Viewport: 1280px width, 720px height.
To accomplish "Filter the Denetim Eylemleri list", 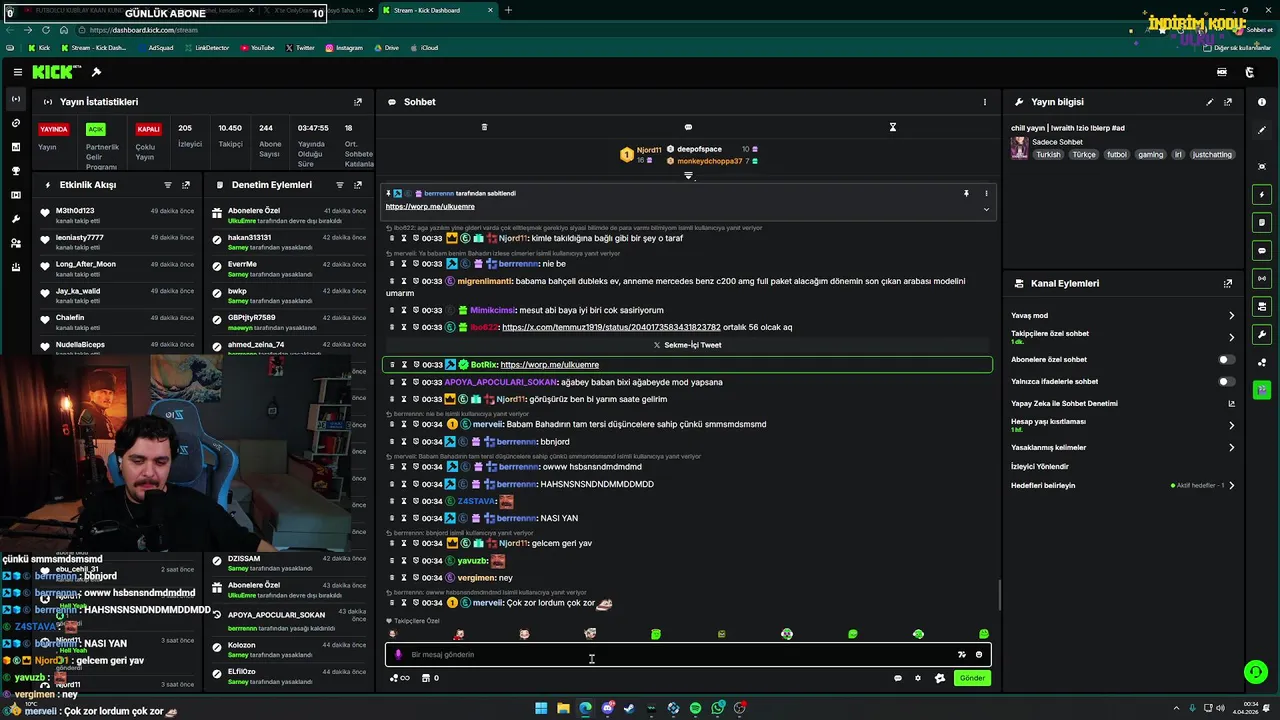I will [340, 185].
